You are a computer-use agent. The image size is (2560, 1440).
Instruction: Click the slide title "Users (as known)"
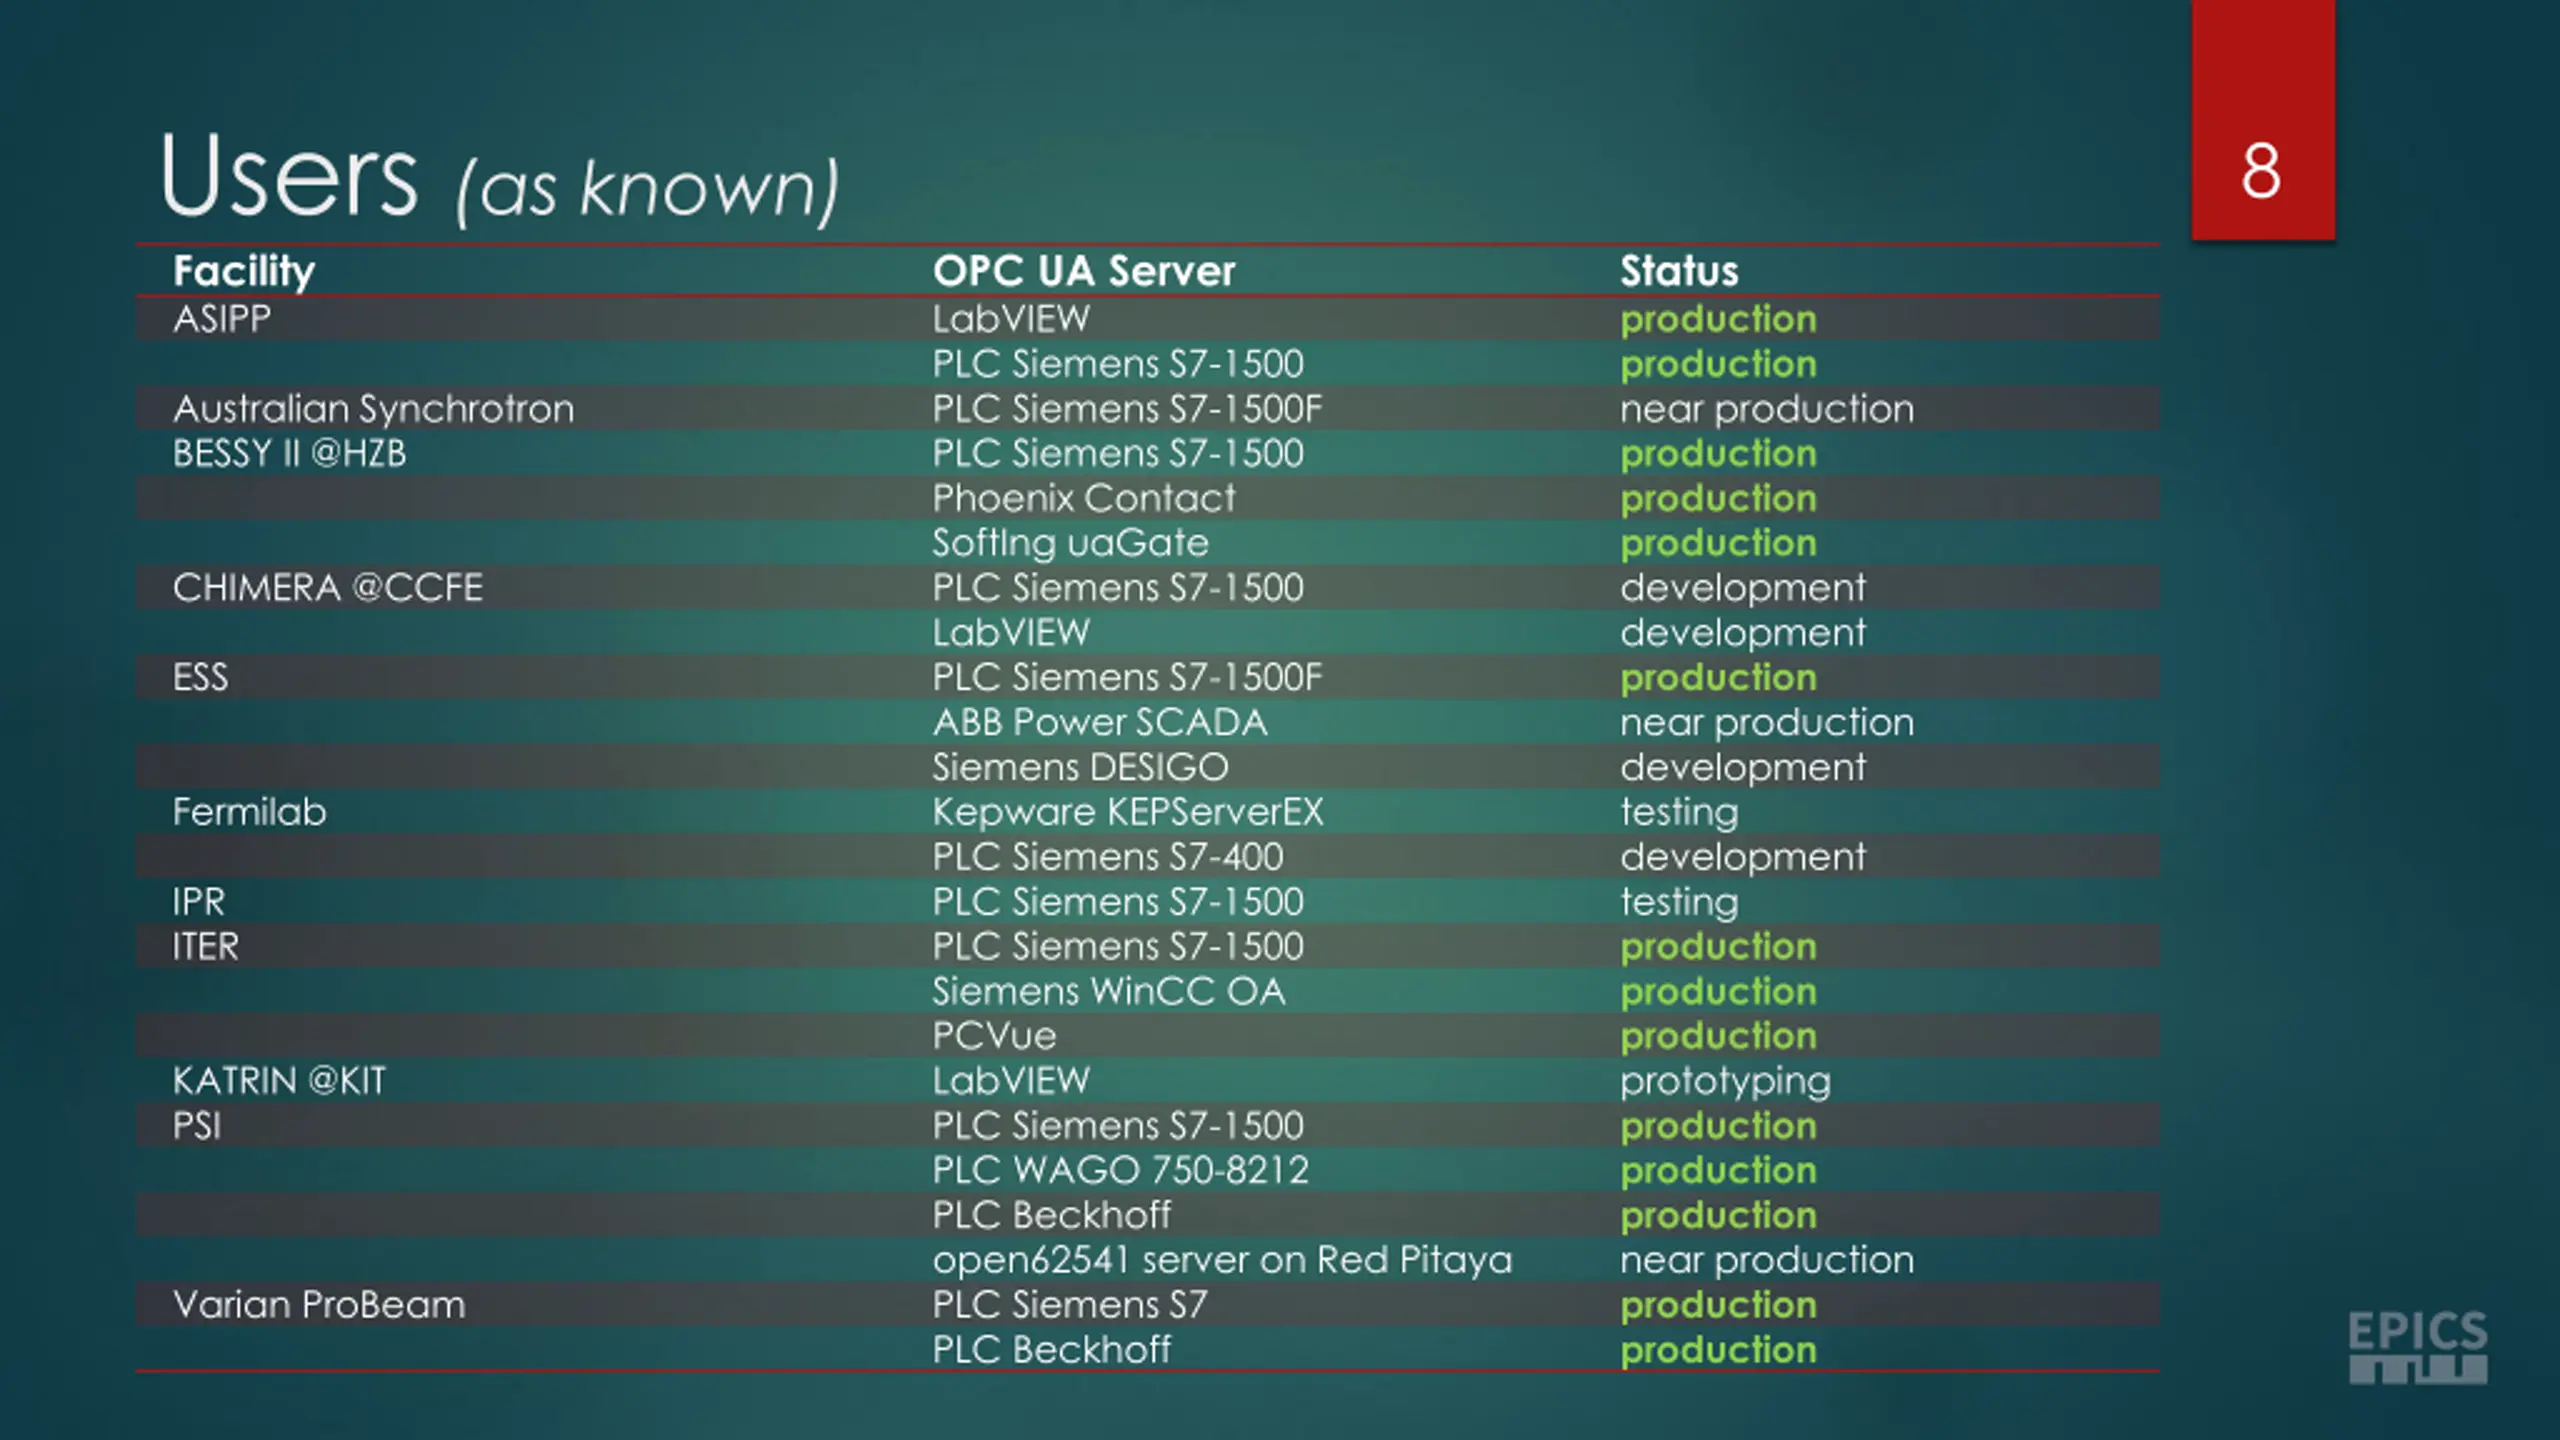498,178
